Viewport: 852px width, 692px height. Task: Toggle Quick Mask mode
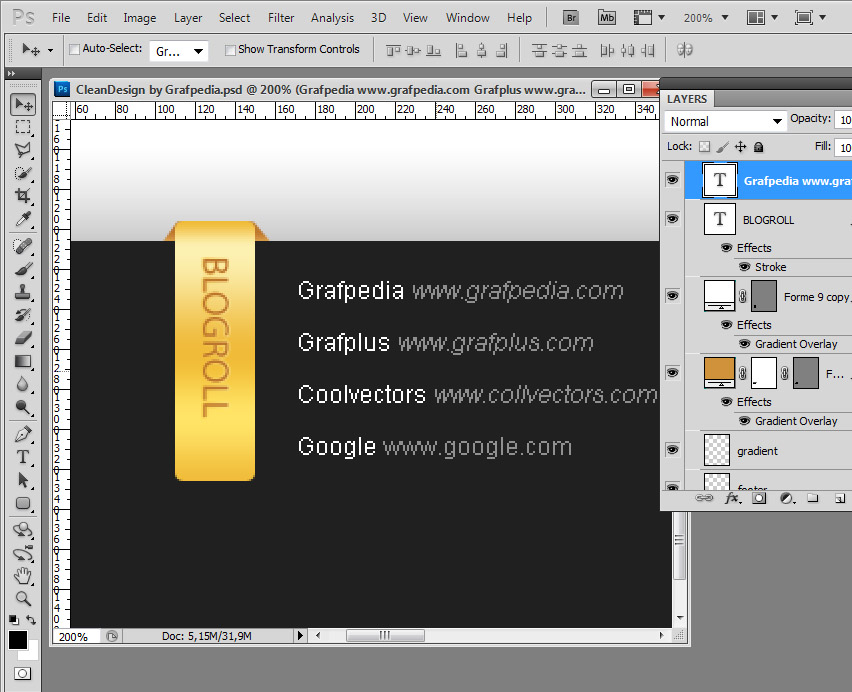click(x=22, y=674)
